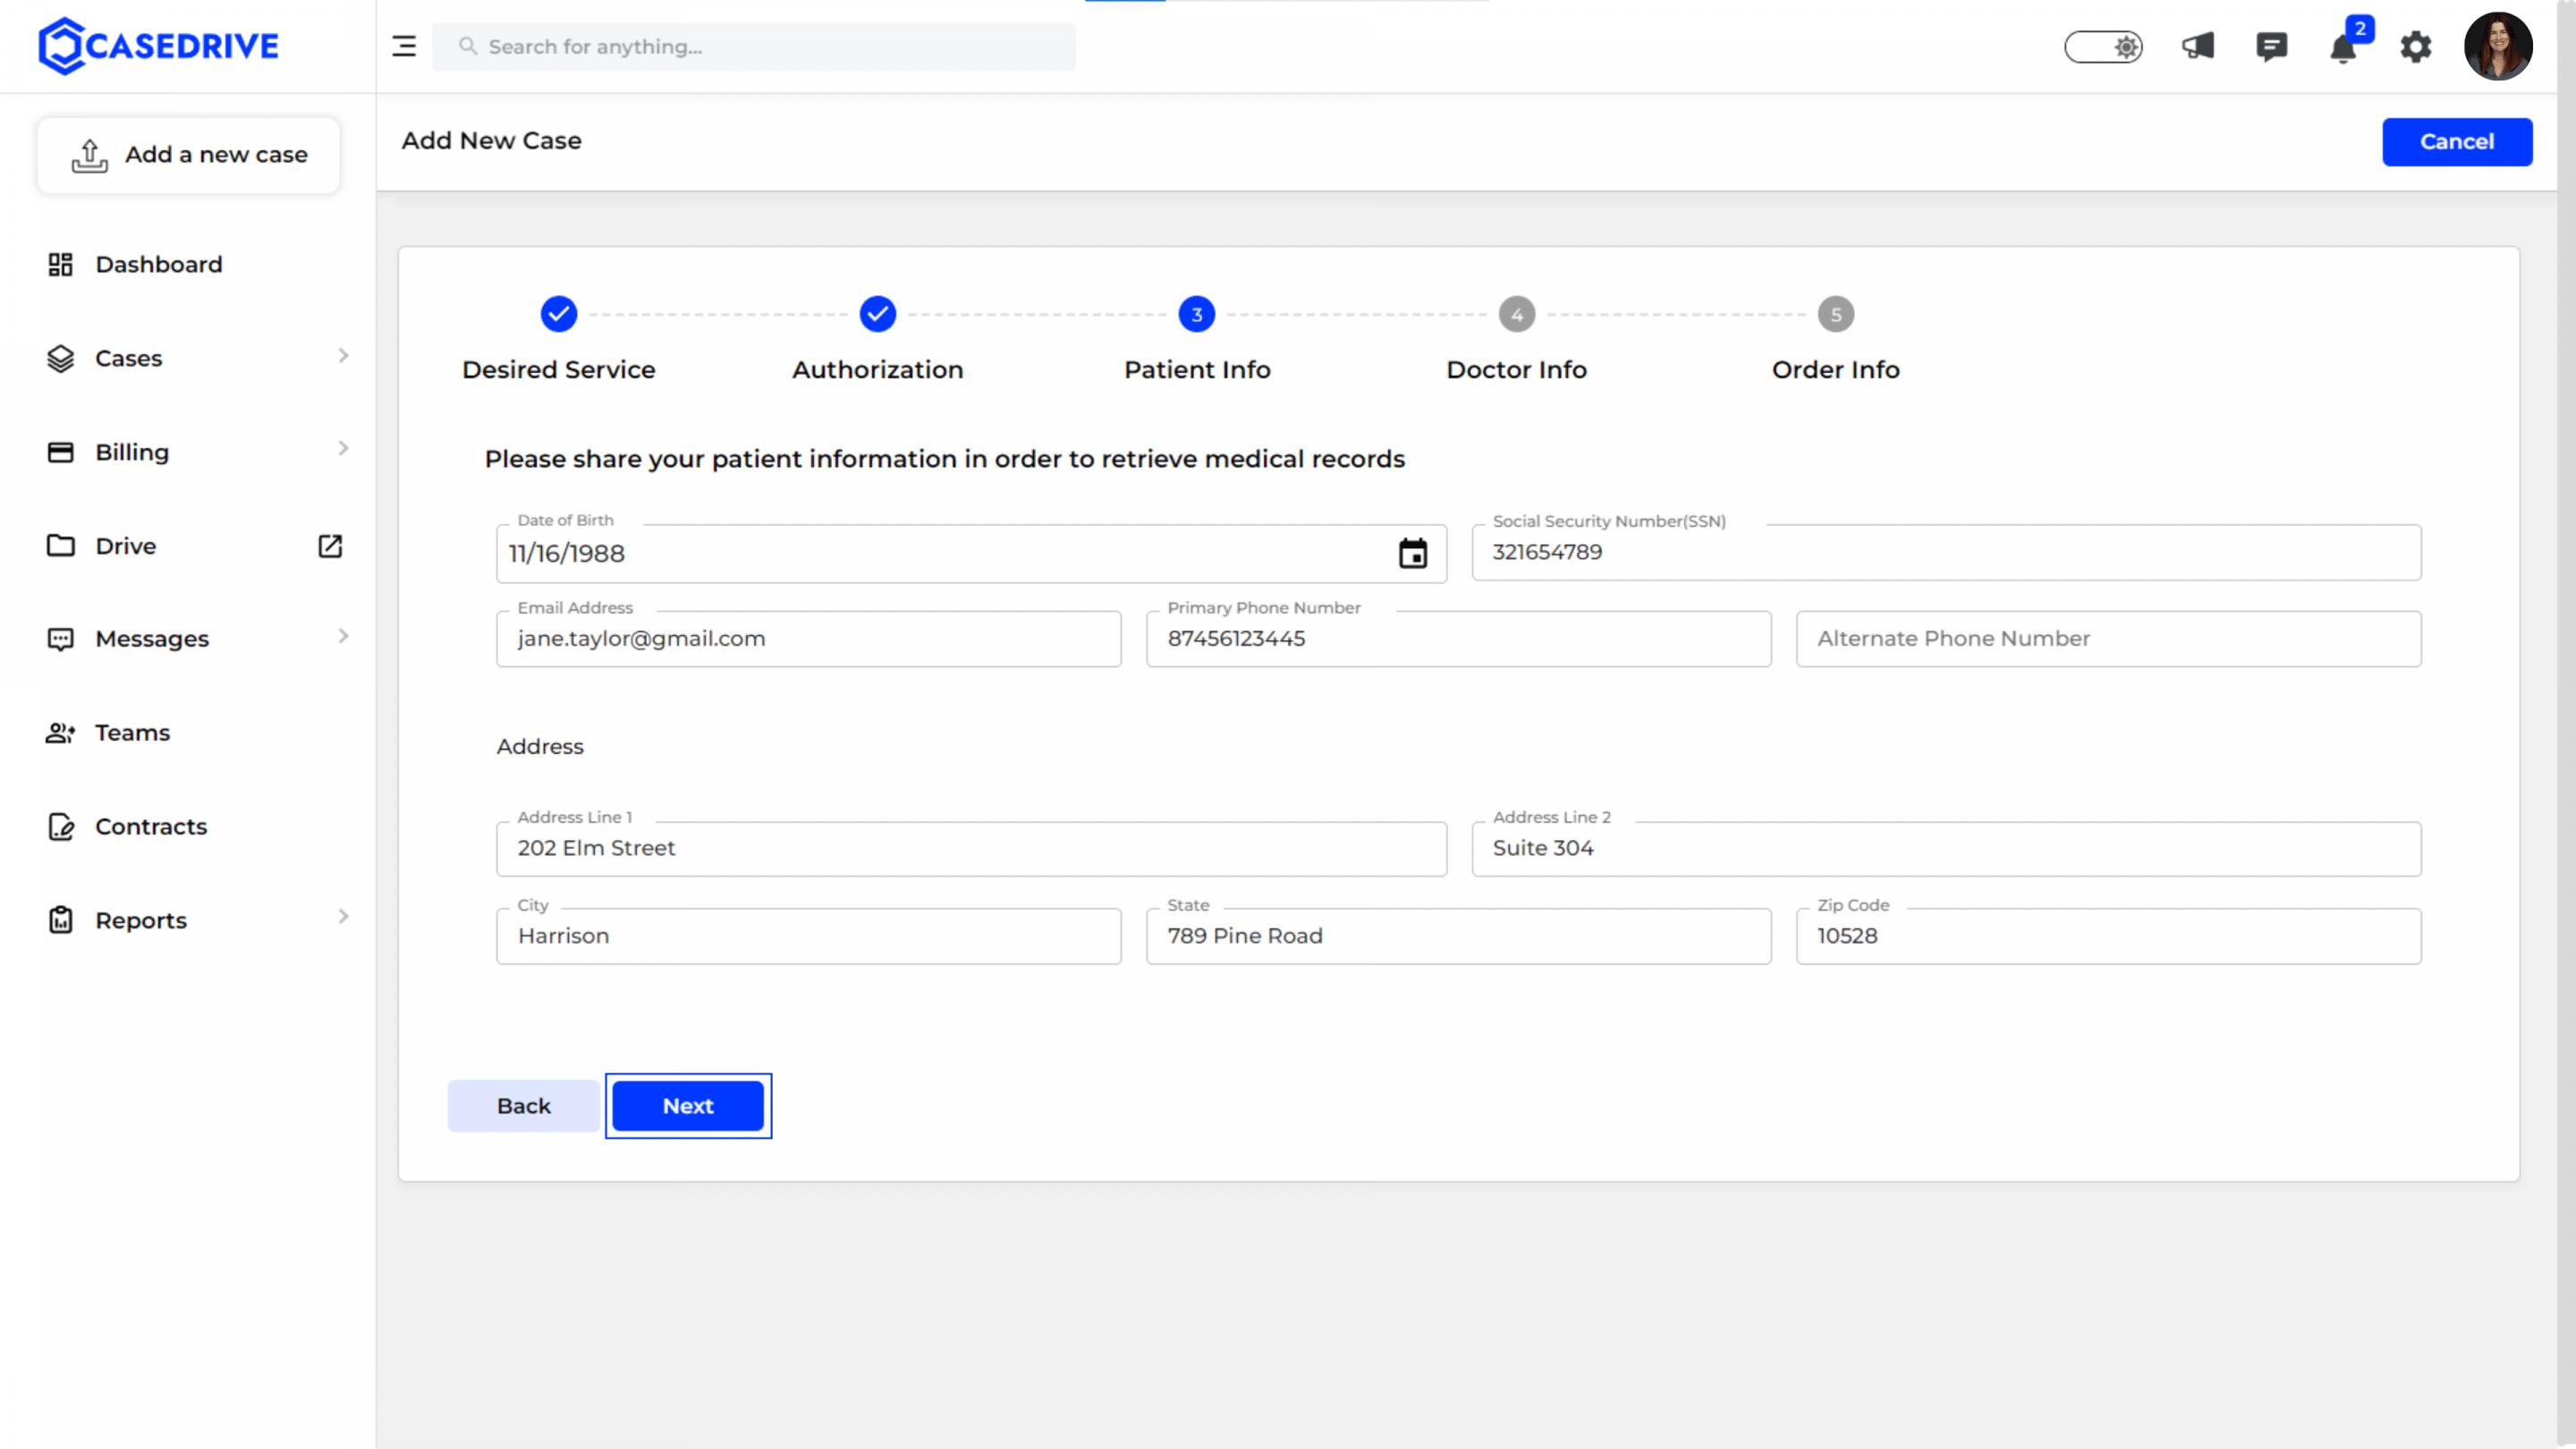This screenshot has height=1449, width=2576.
Task: Toggle the light/dark theme switch
Action: [2103, 46]
